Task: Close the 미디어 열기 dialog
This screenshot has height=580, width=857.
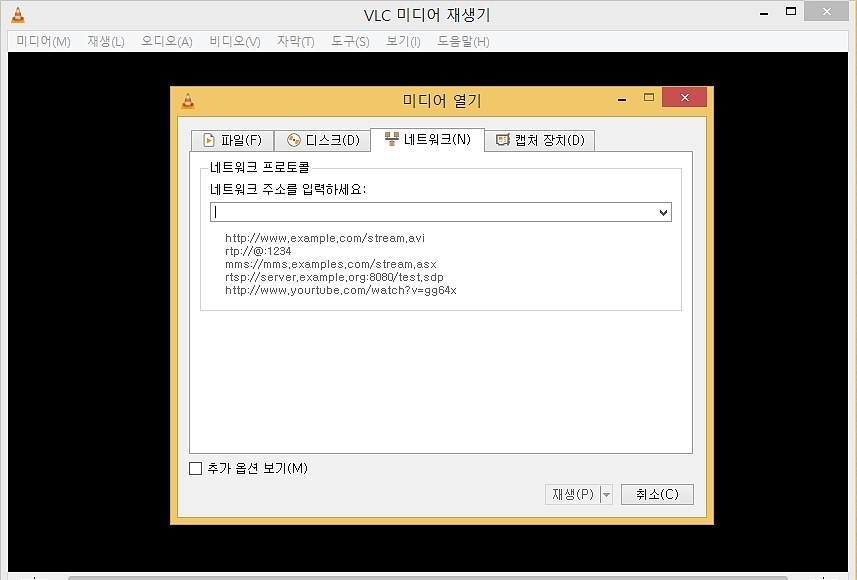Action: point(684,97)
